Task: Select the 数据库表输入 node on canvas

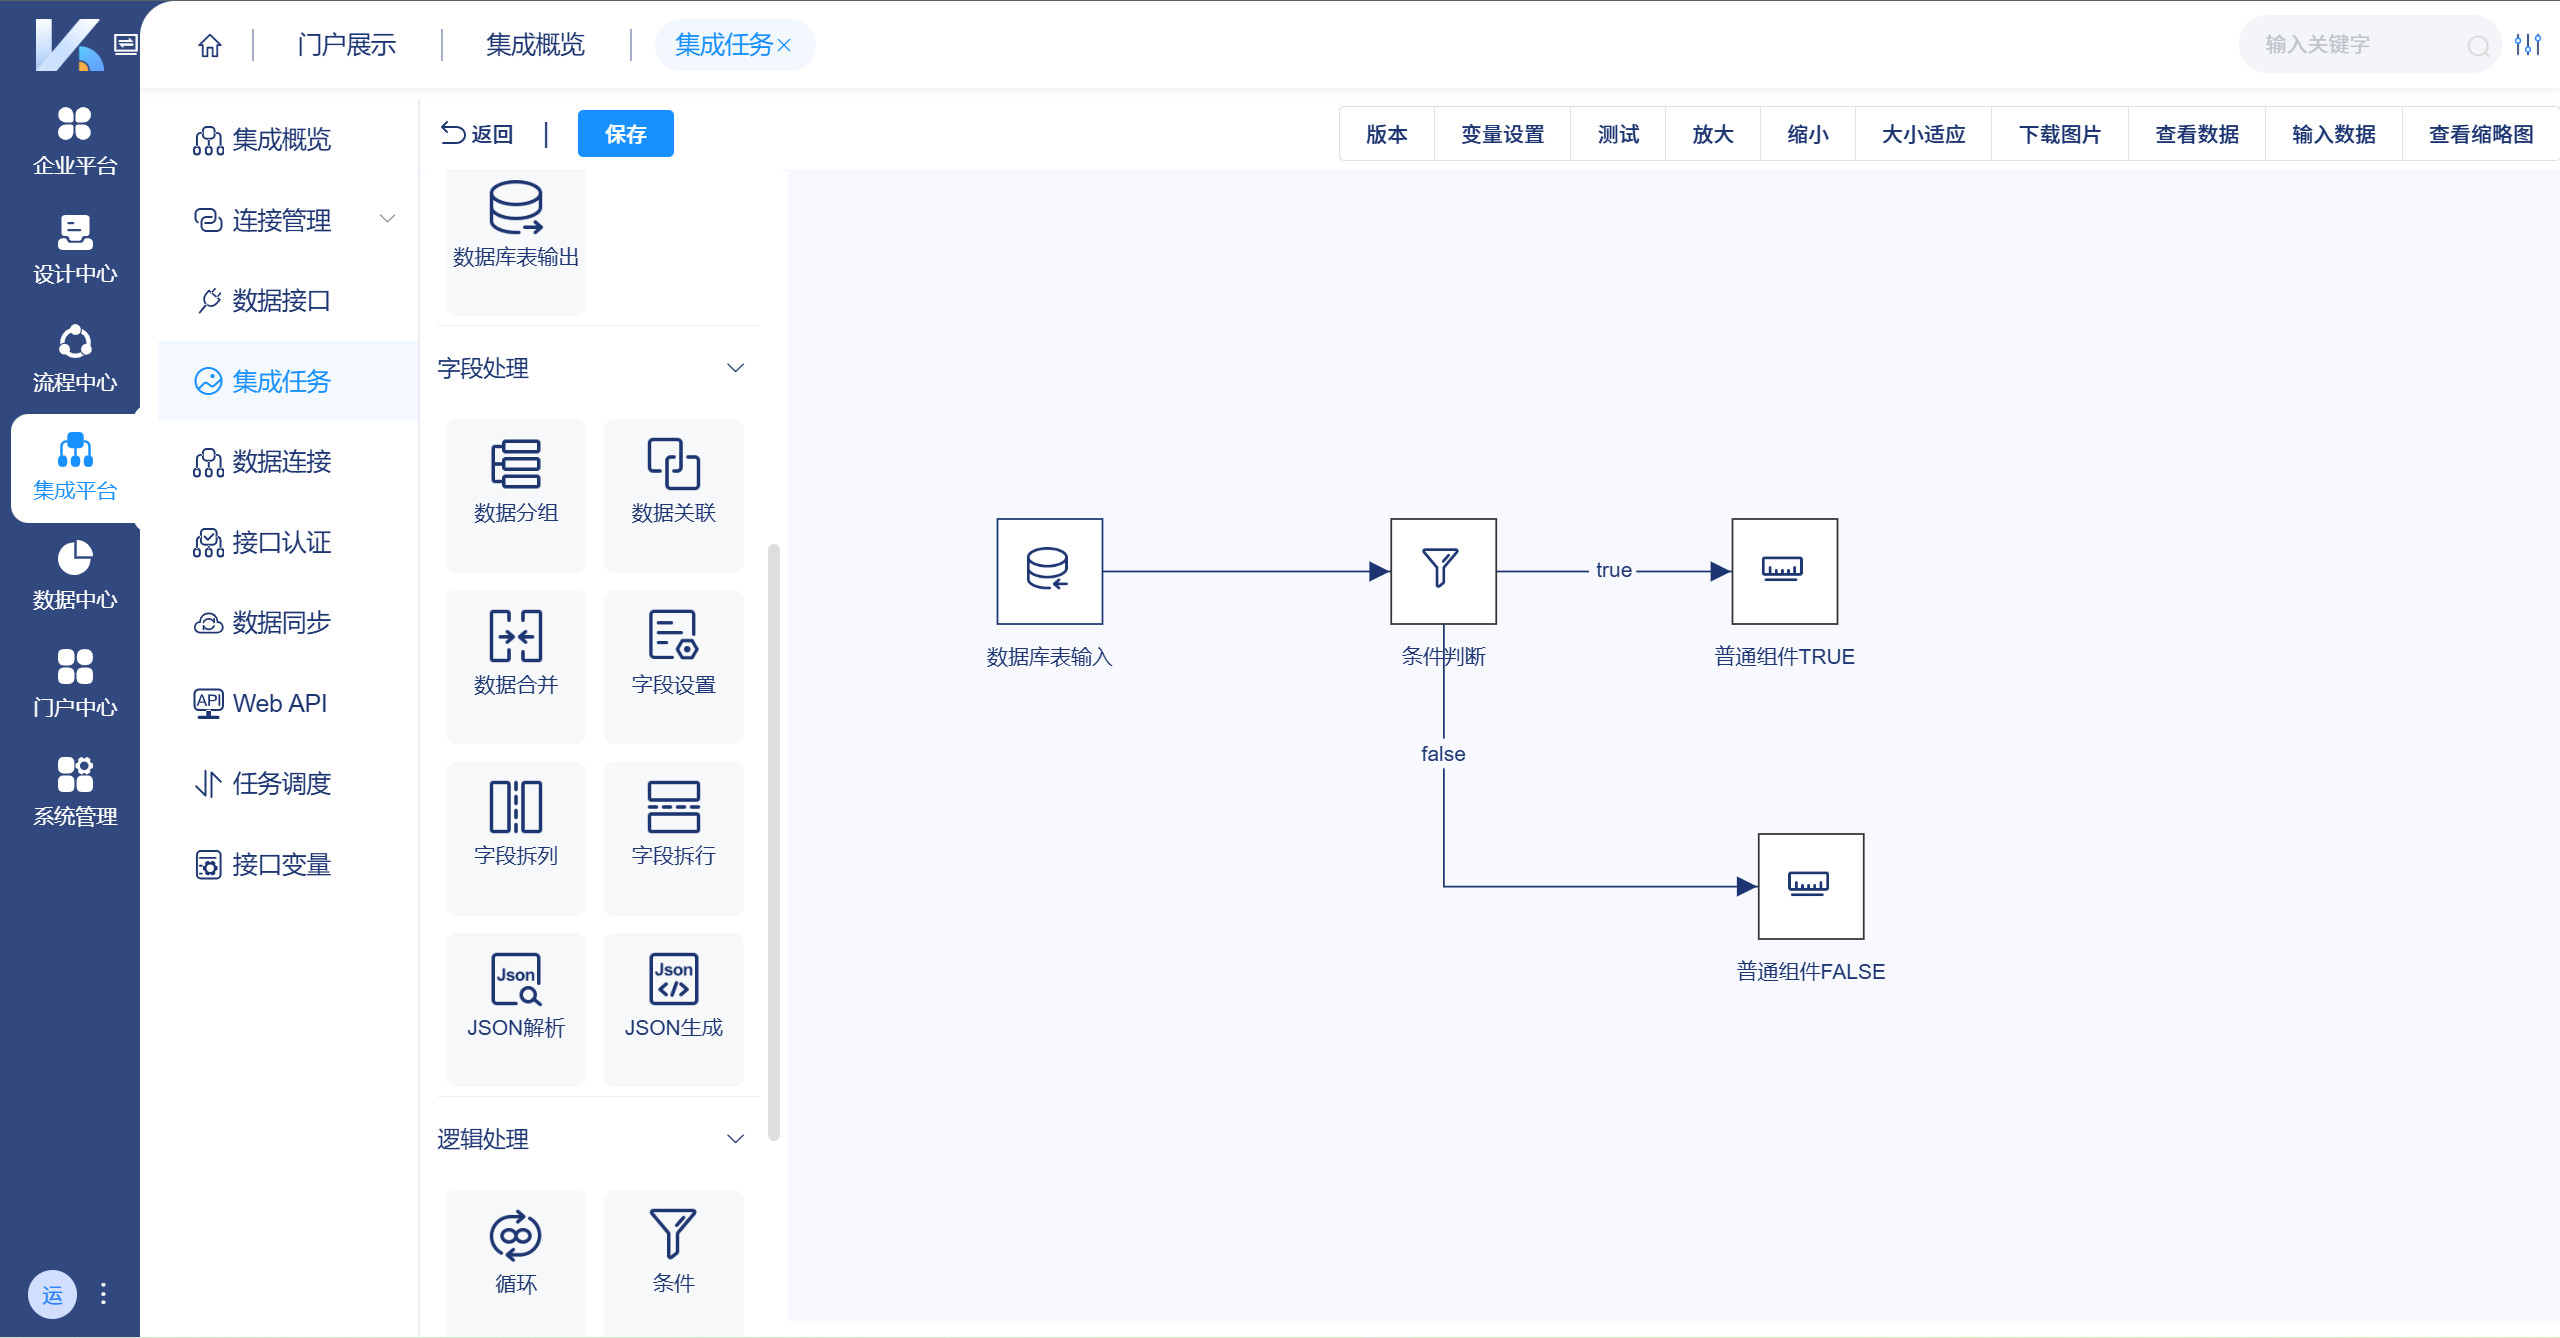Action: (x=1049, y=571)
